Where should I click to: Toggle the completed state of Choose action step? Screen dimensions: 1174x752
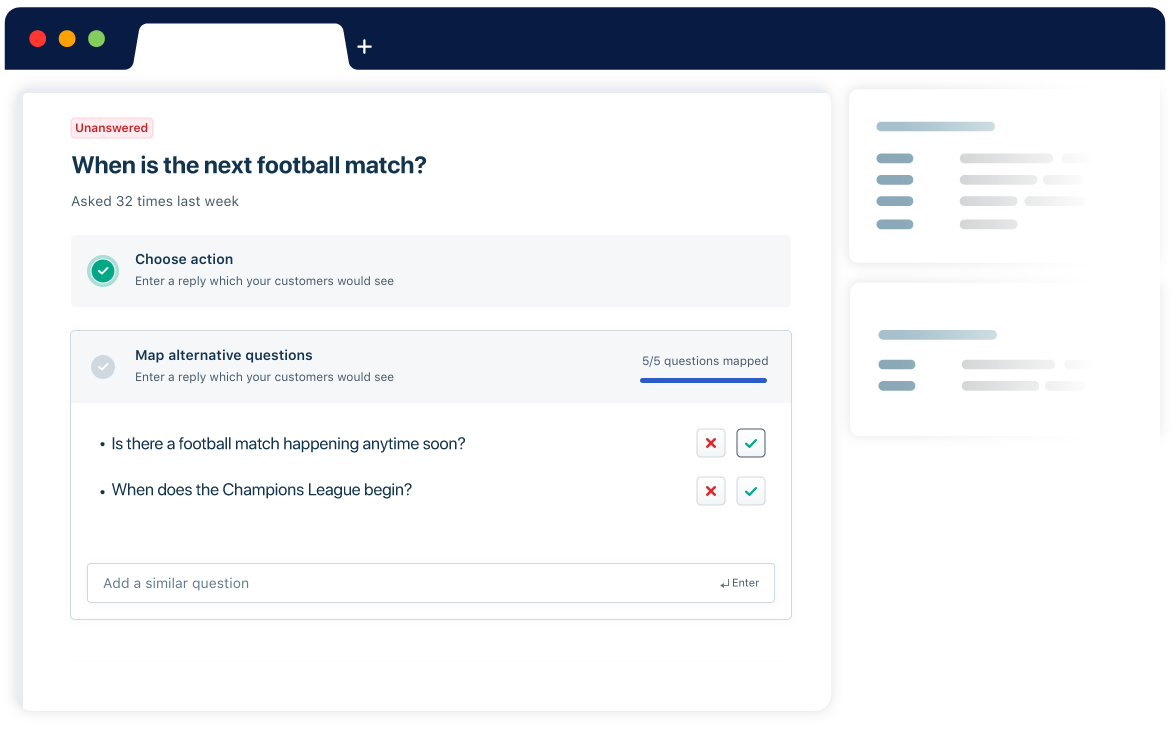click(x=103, y=270)
